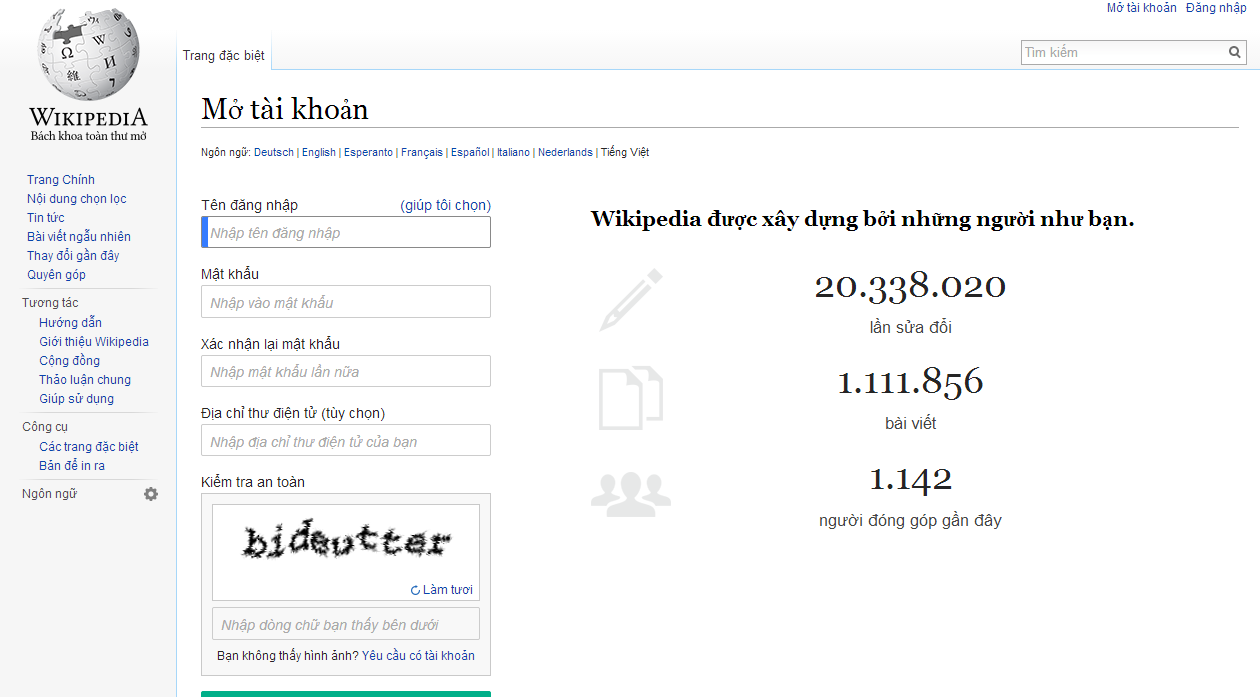The width and height of the screenshot is (1260, 697).
Task: Open Giới thiệu Wikipedia link
Action: (94, 342)
